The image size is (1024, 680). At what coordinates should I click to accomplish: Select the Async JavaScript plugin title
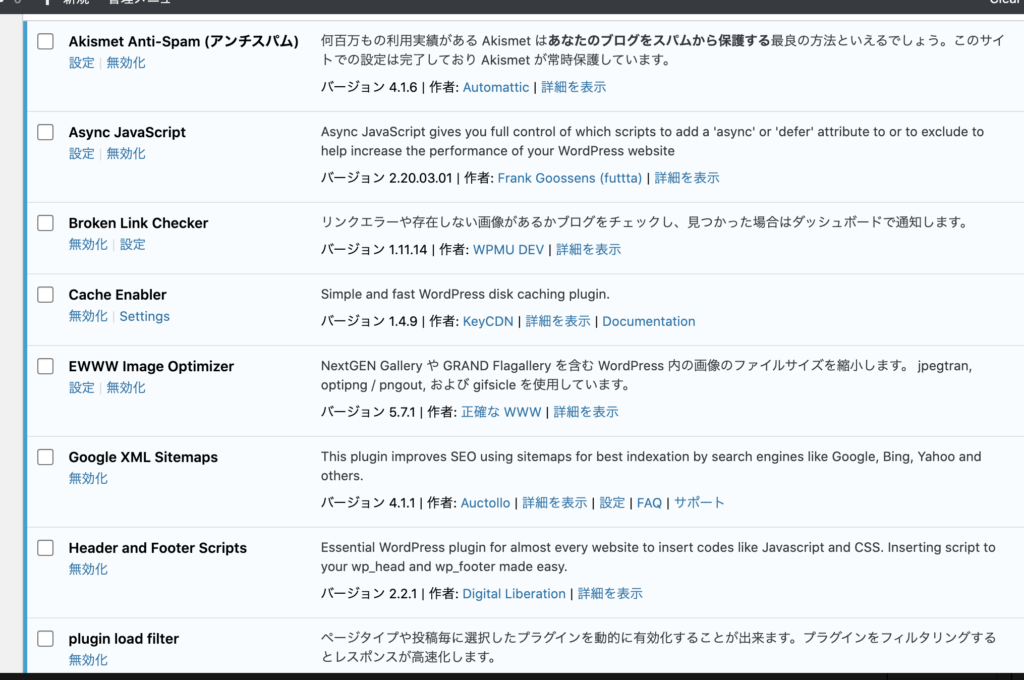tap(127, 132)
